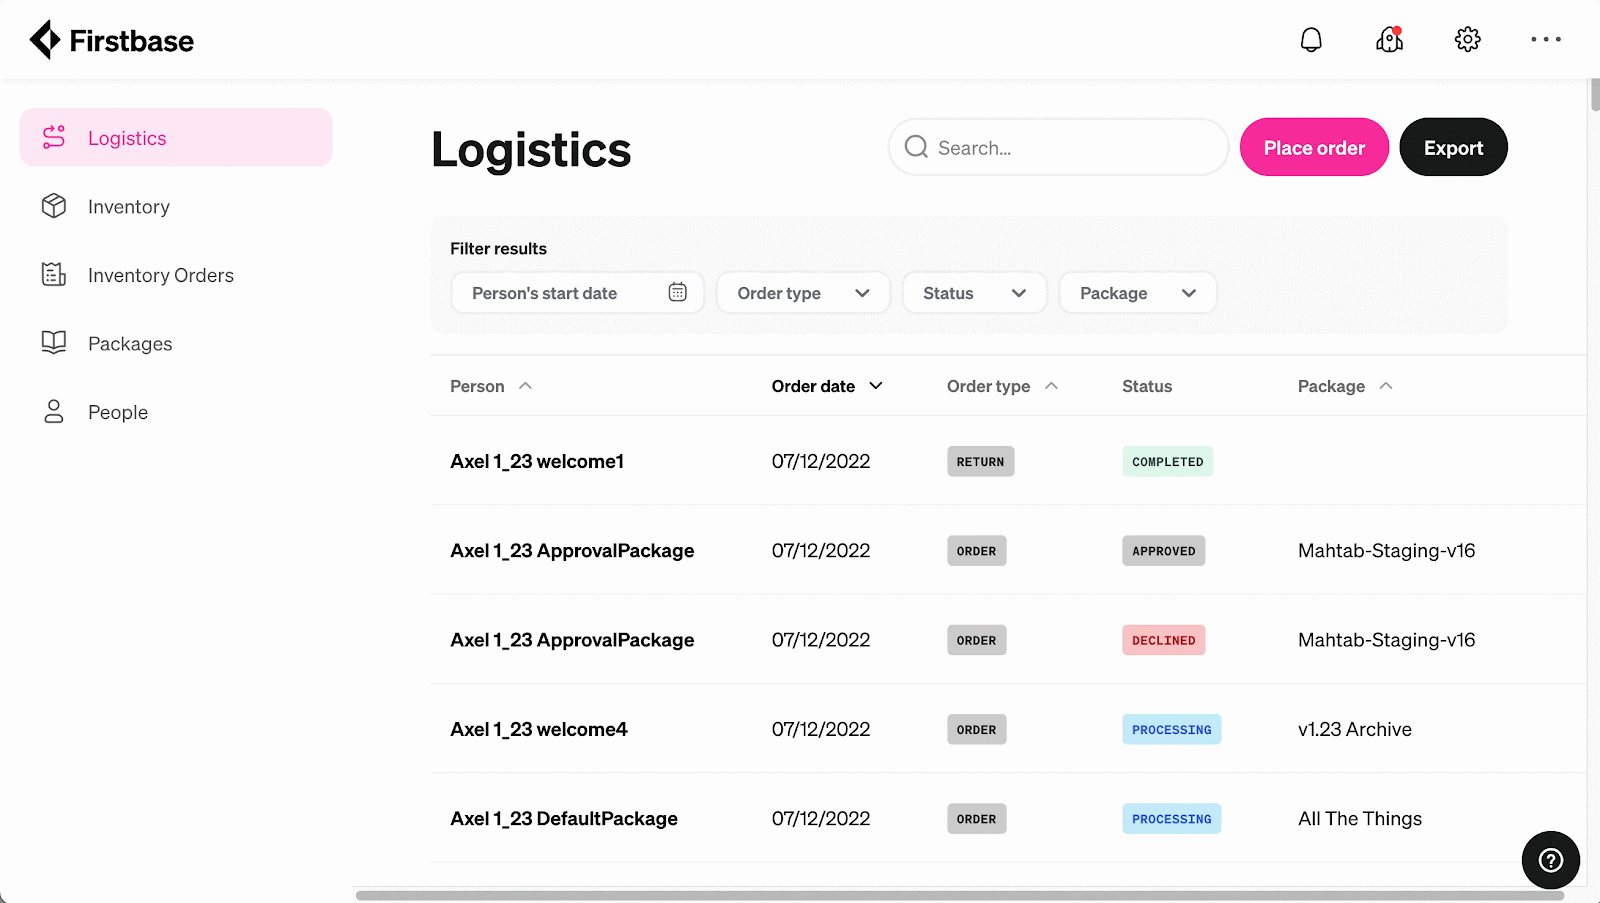
Task: Open the Person's start date filter
Action: 578,293
